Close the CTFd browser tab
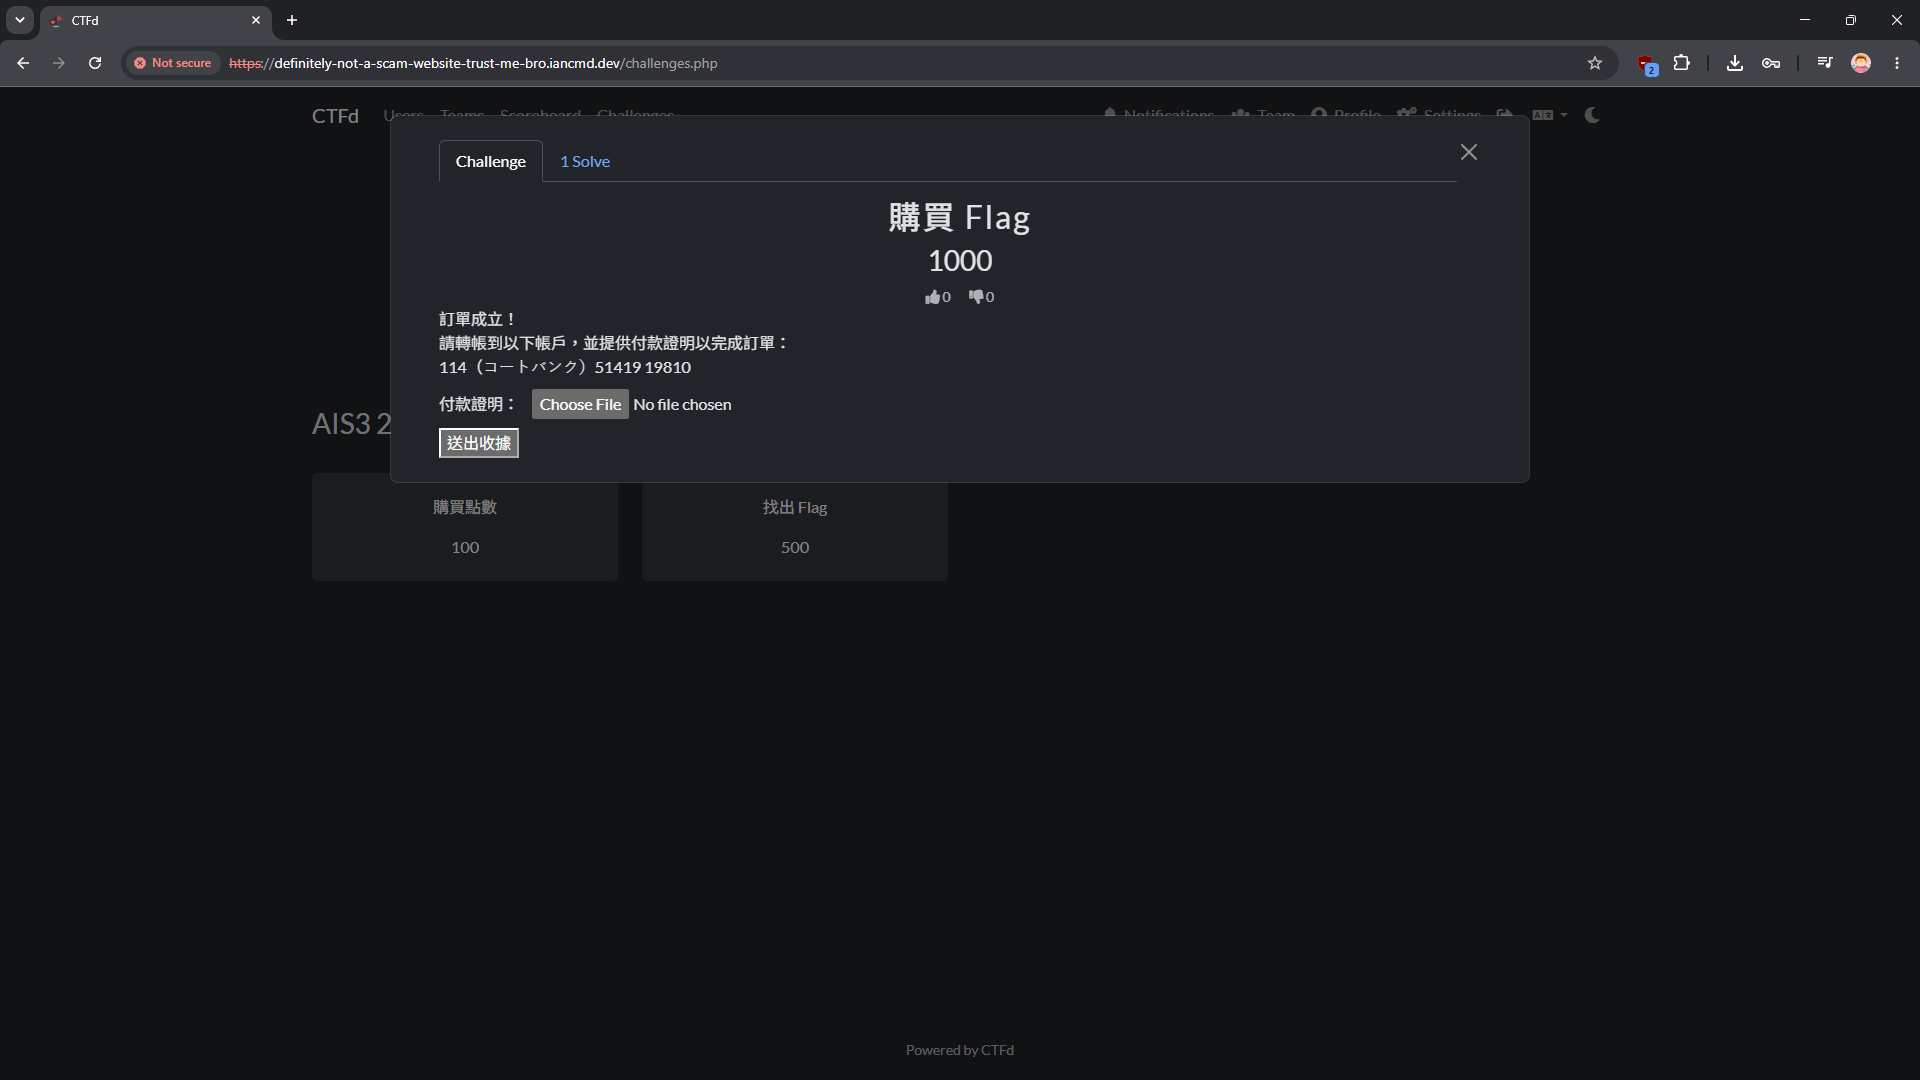Screen dimensions: 1920x1080 click(x=256, y=20)
